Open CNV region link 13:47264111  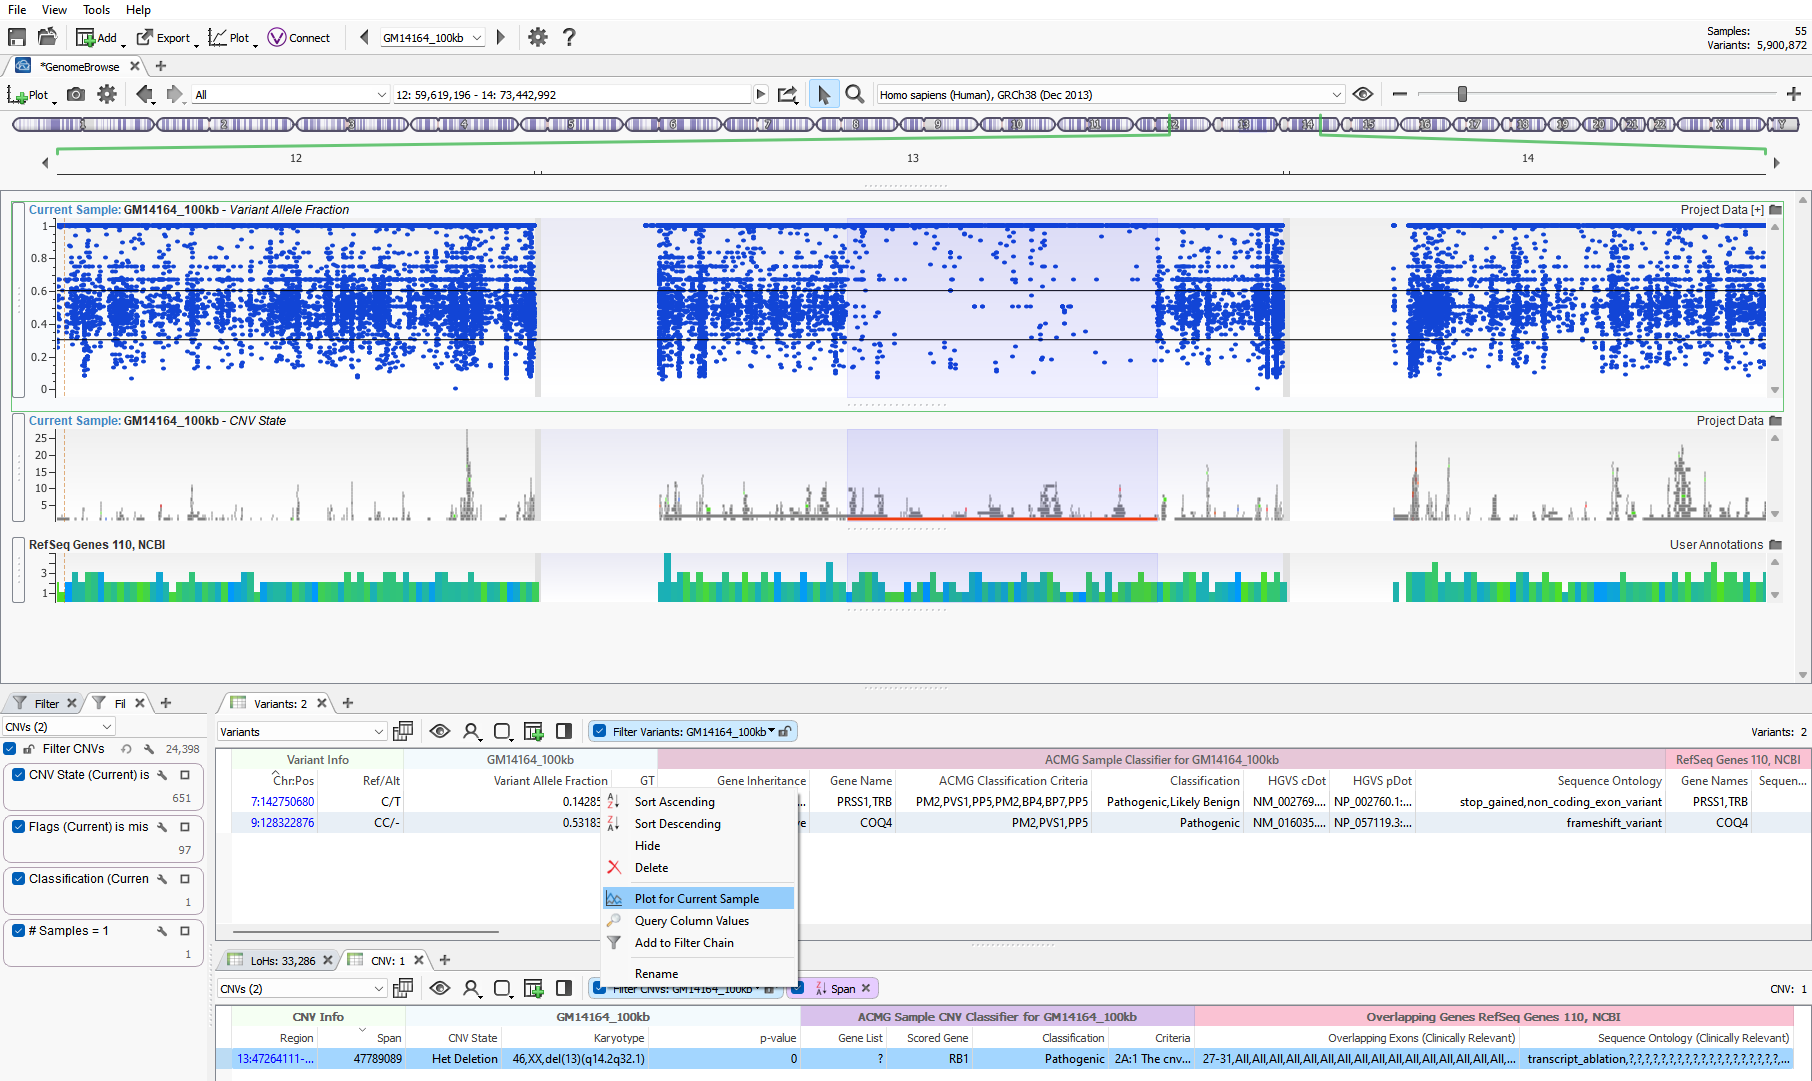[275, 1059]
